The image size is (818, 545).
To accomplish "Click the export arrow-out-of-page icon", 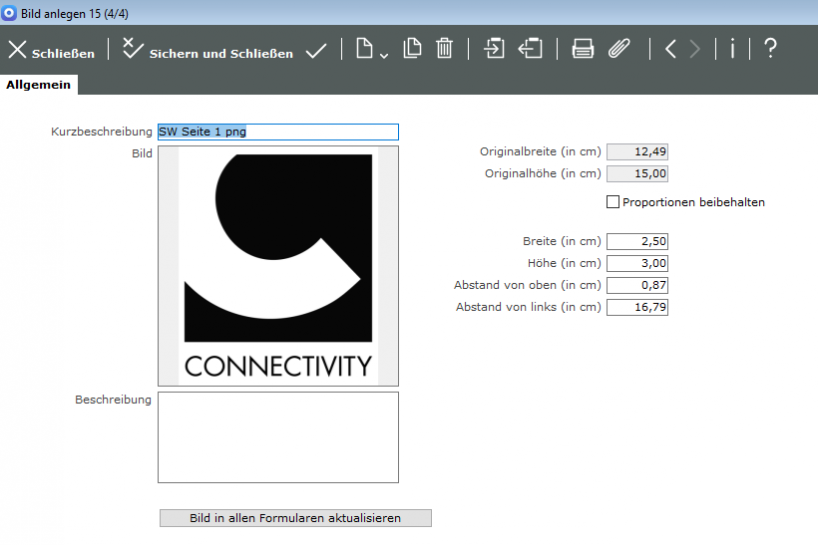I will [530, 49].
